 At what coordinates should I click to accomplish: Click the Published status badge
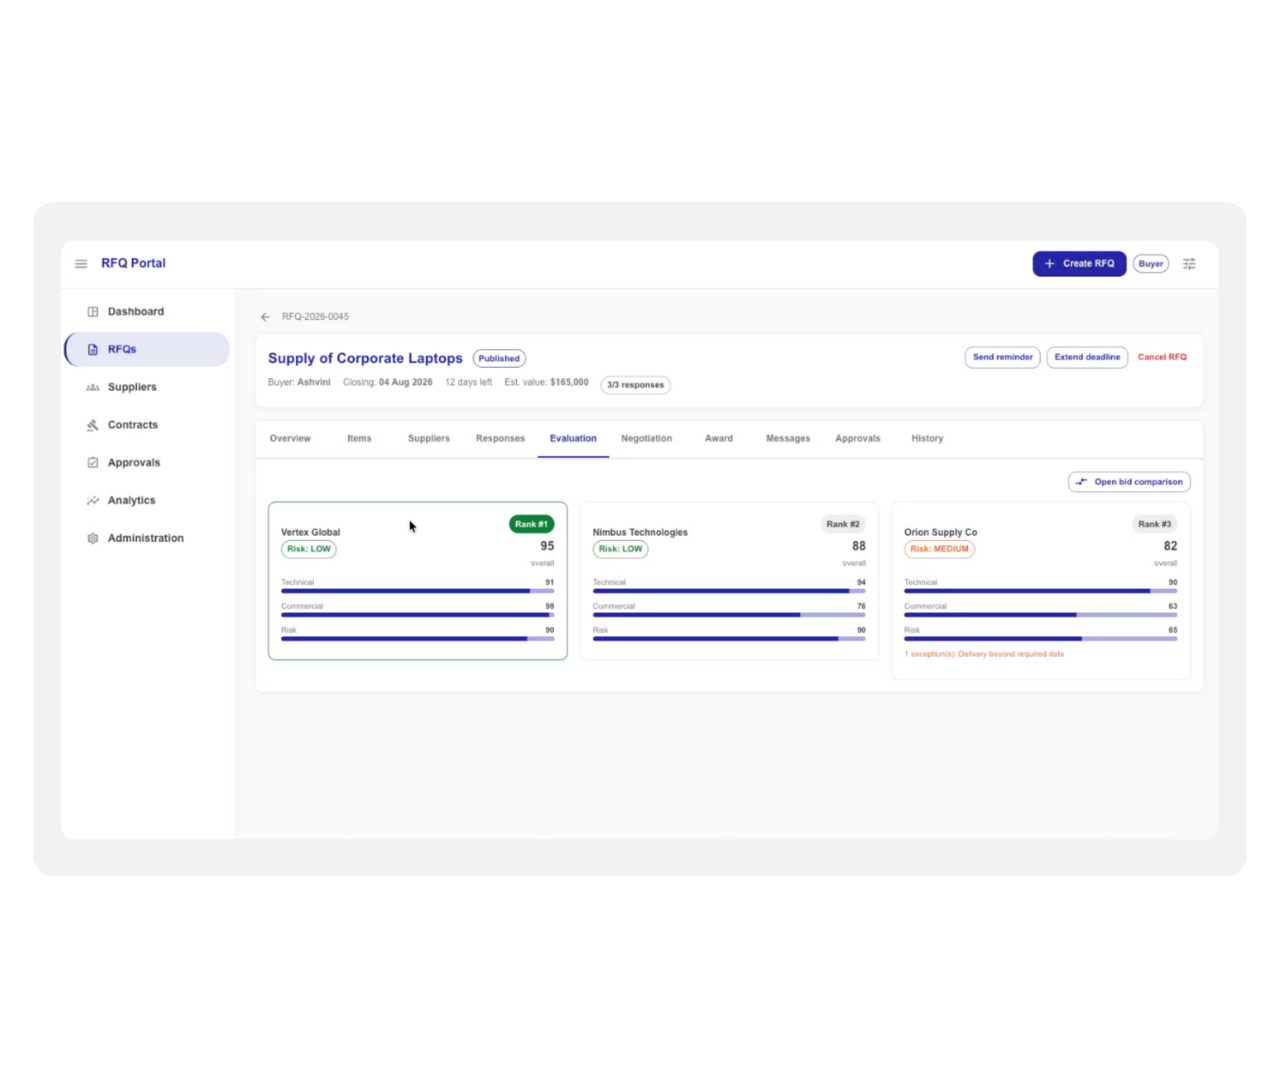[499, 359]
